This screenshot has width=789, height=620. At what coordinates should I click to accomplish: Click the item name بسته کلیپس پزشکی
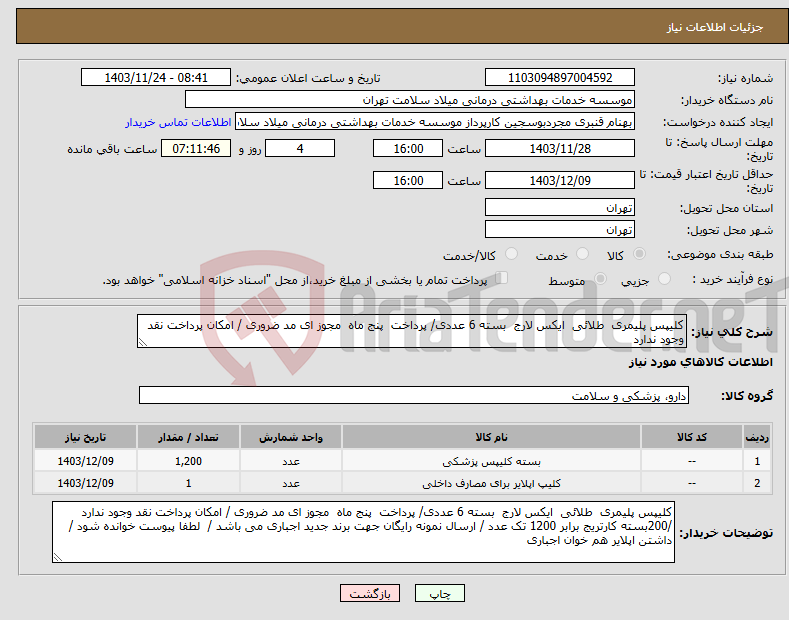[491, 461]
